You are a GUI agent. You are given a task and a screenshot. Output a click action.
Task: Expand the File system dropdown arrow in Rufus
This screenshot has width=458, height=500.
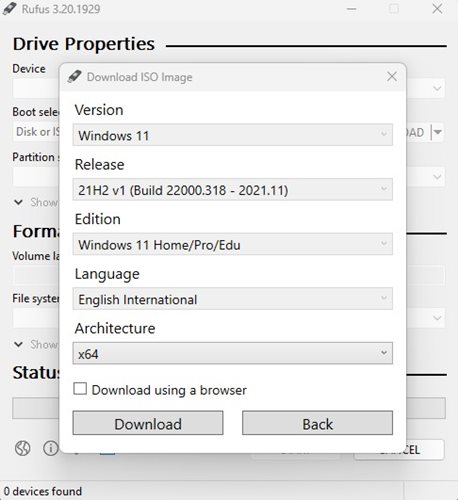[x=437, y=318]
